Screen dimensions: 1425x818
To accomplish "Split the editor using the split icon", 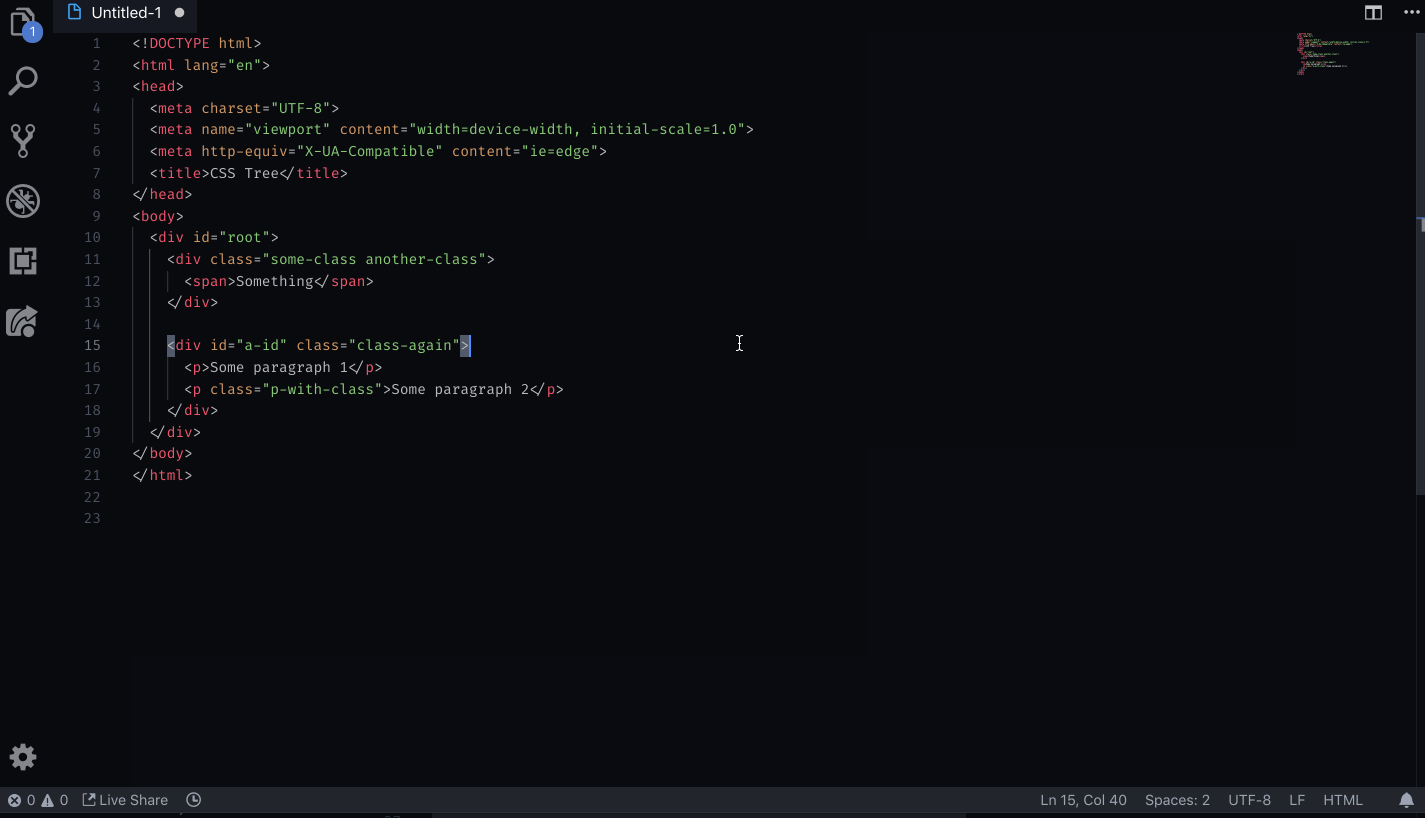I will pos(1373,13).
